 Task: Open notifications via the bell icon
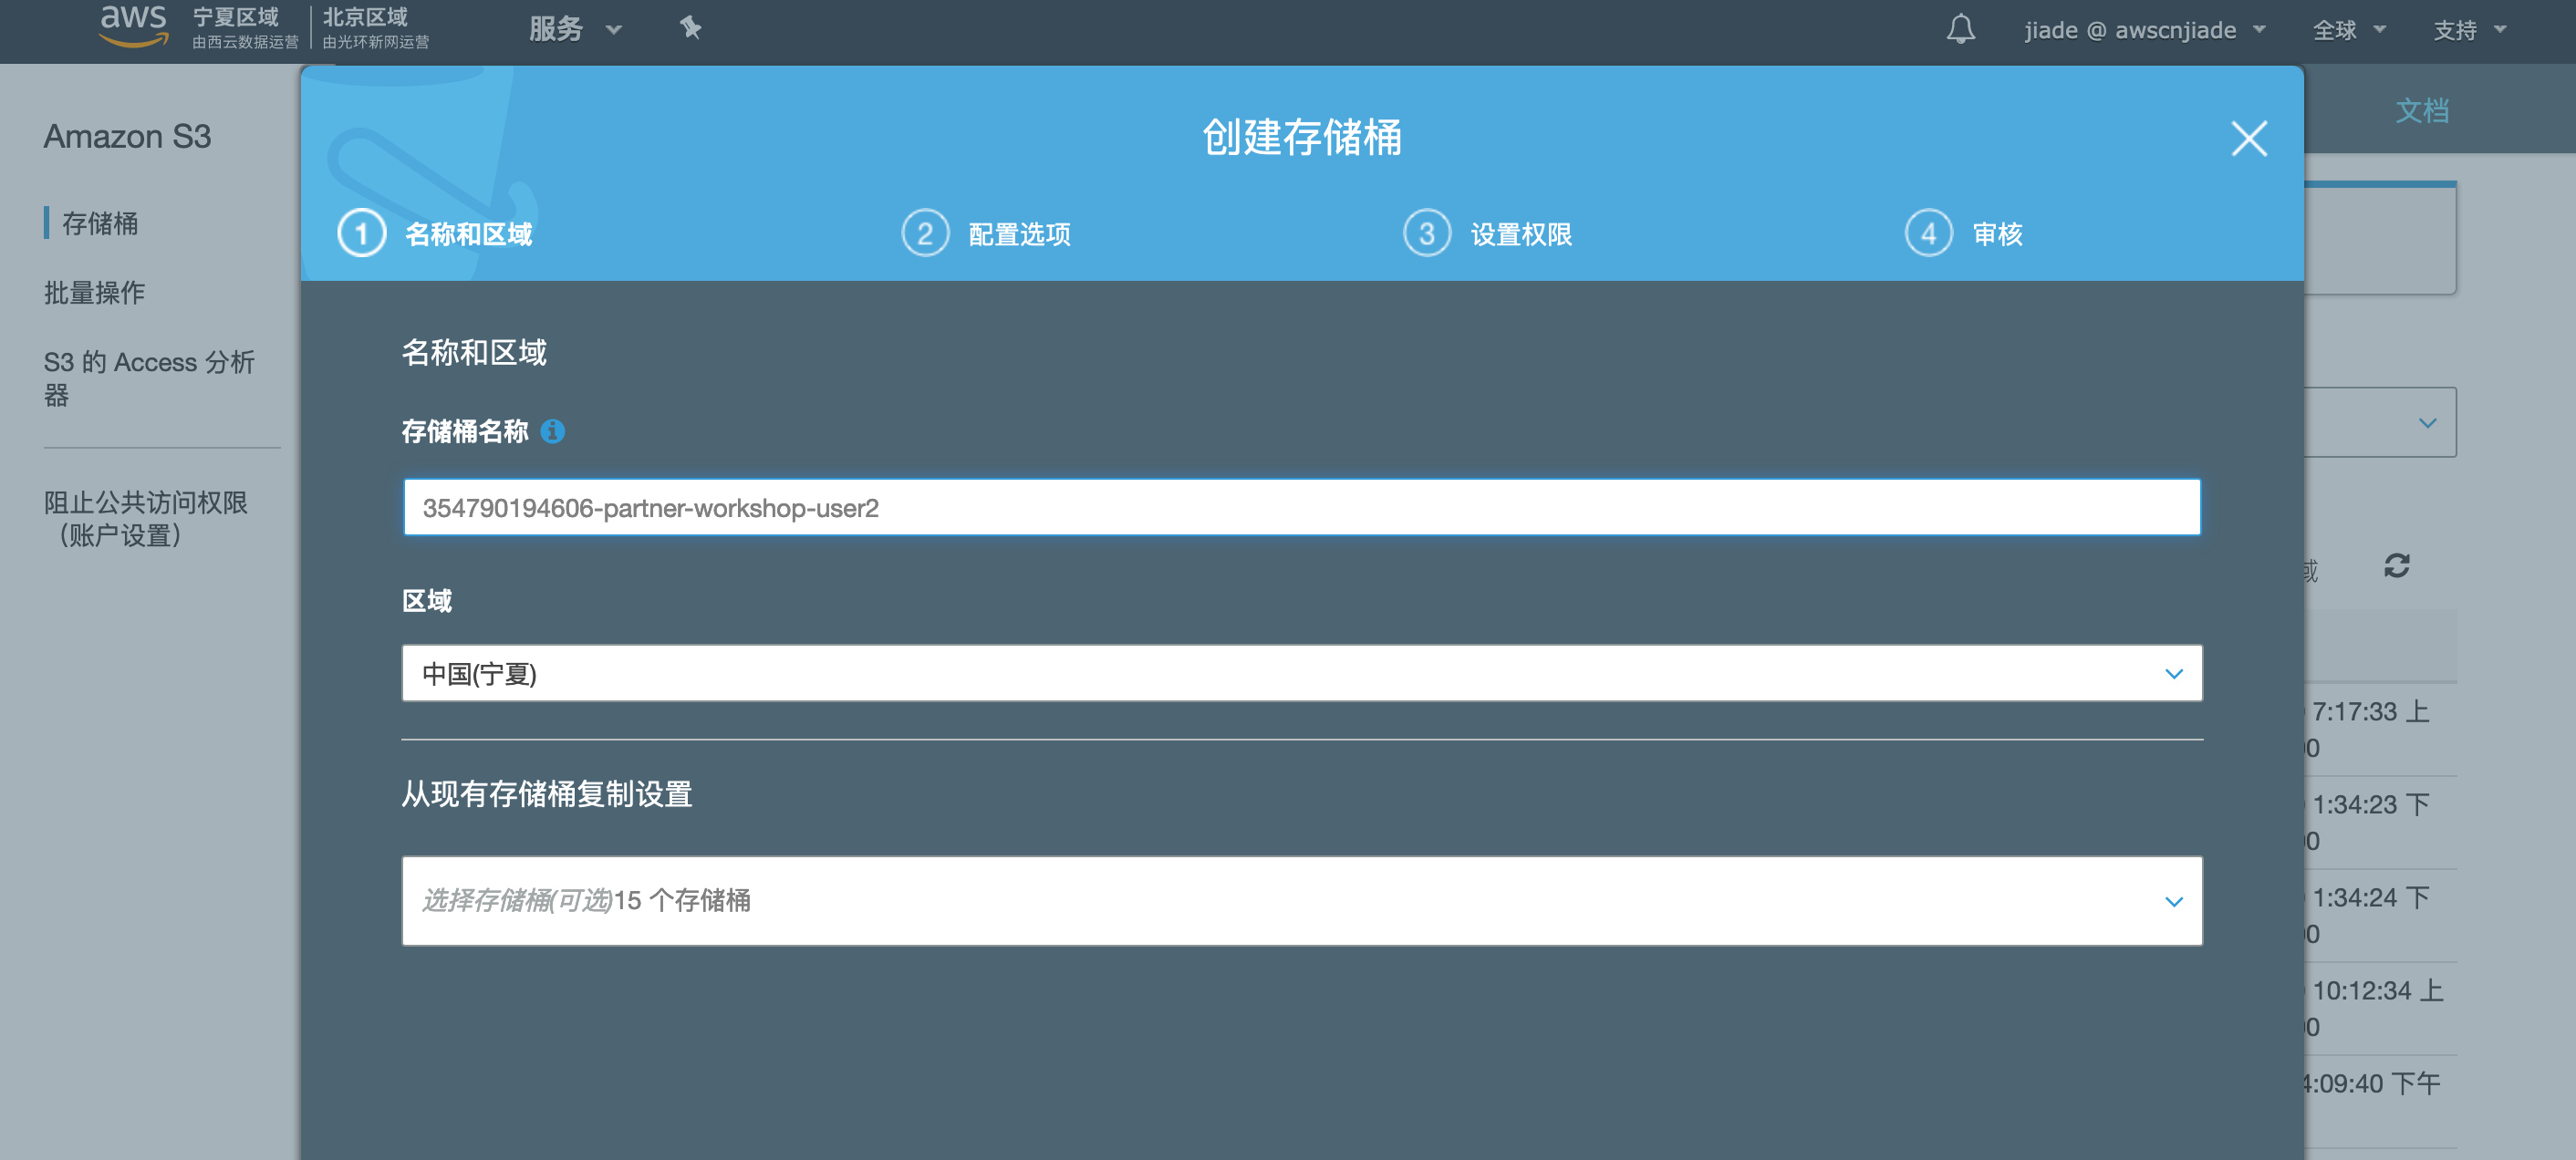click(x=1961, y=29)
